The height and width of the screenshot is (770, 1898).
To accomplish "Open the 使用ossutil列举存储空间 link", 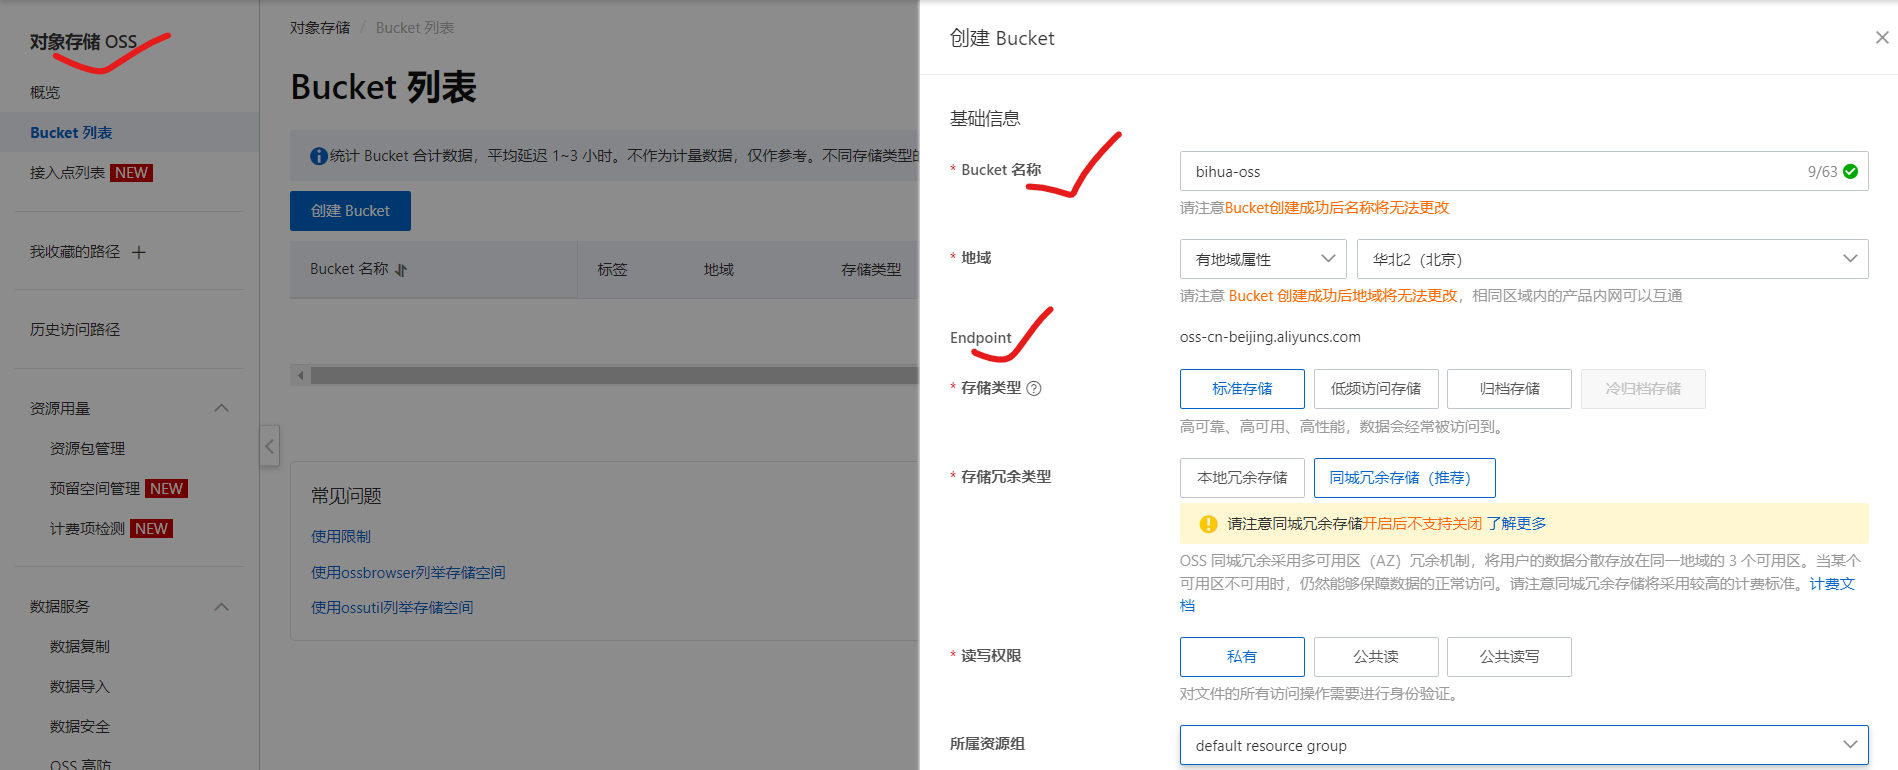I will tap(392, 607).
